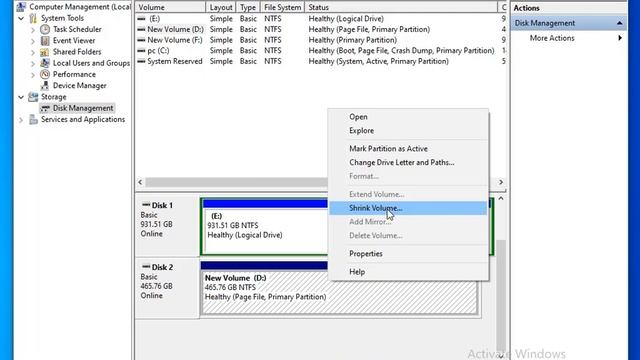Click the Performance icon

tap(45, 74)
